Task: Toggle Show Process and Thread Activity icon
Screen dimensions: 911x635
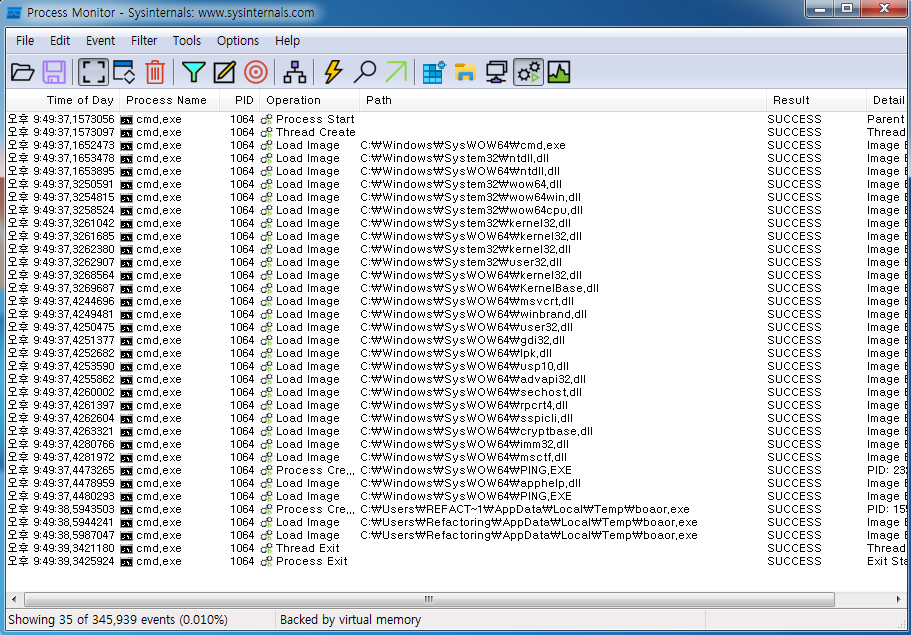Action: point(528,72)
